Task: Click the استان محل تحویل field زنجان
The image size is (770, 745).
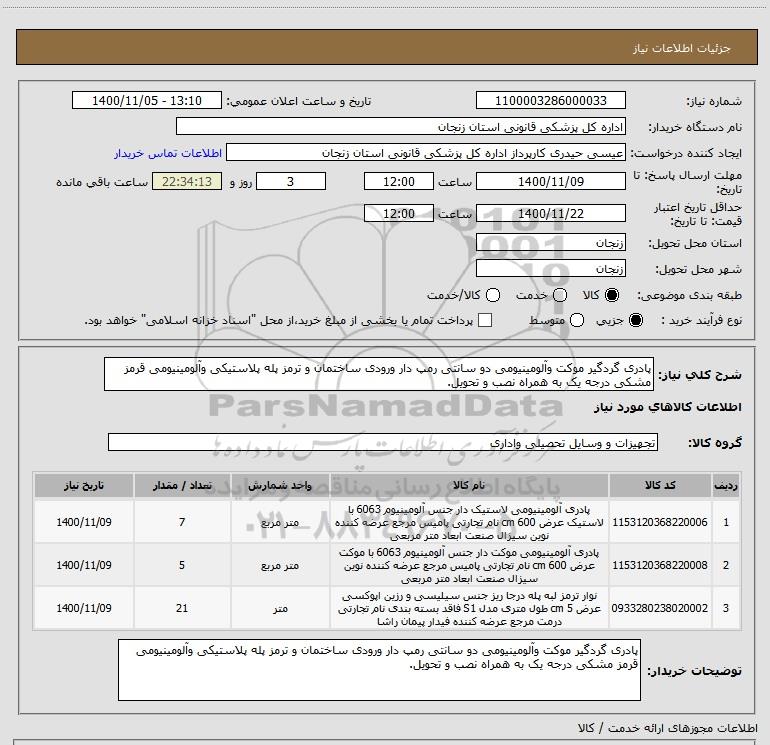Action: point(550,243)
